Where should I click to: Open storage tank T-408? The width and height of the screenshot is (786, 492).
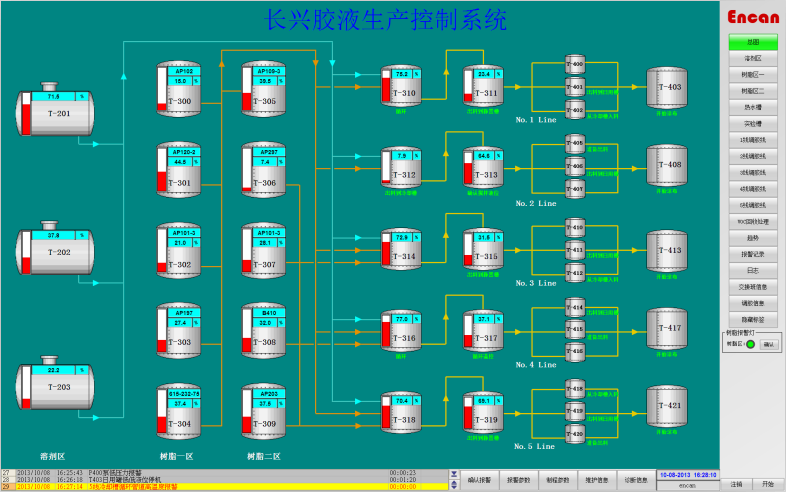tap(667, 166)
